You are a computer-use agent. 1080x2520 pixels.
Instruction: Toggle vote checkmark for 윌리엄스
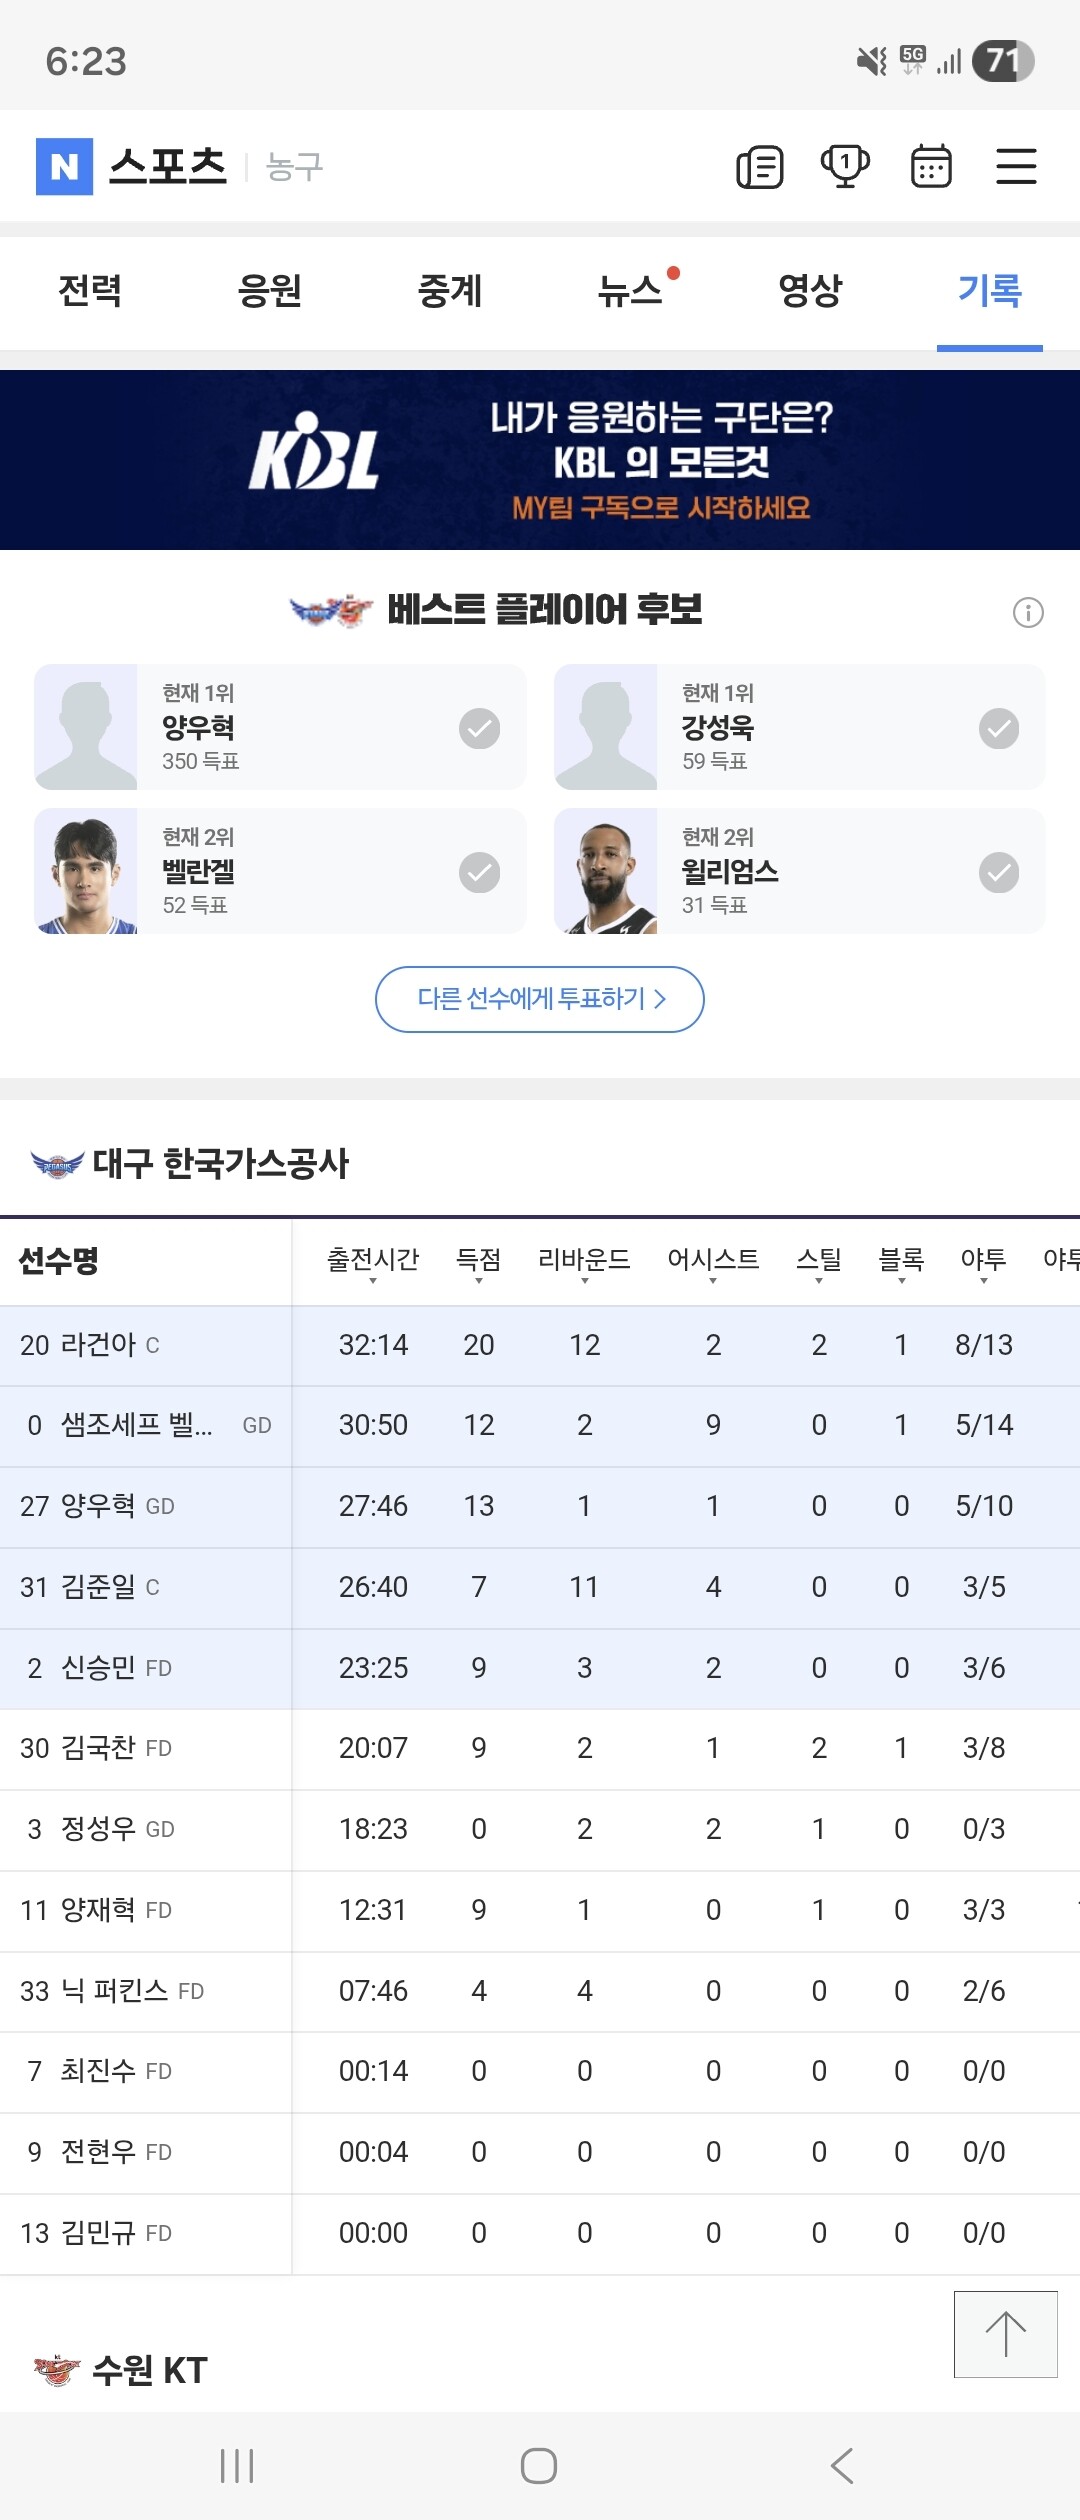pos(999,872)
